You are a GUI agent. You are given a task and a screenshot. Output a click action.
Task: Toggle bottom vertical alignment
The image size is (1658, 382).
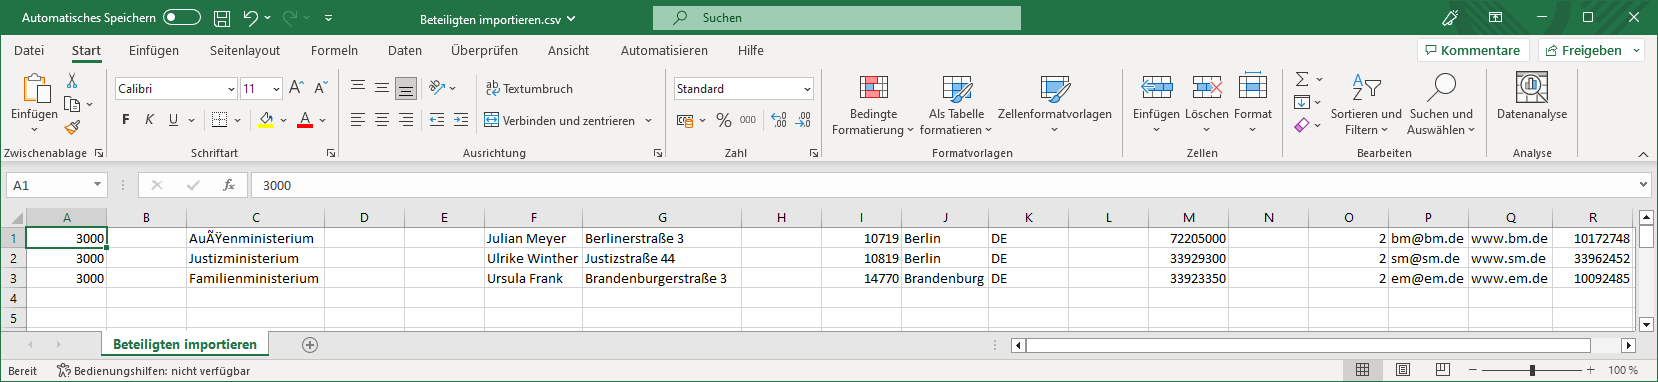click(406, 88)
